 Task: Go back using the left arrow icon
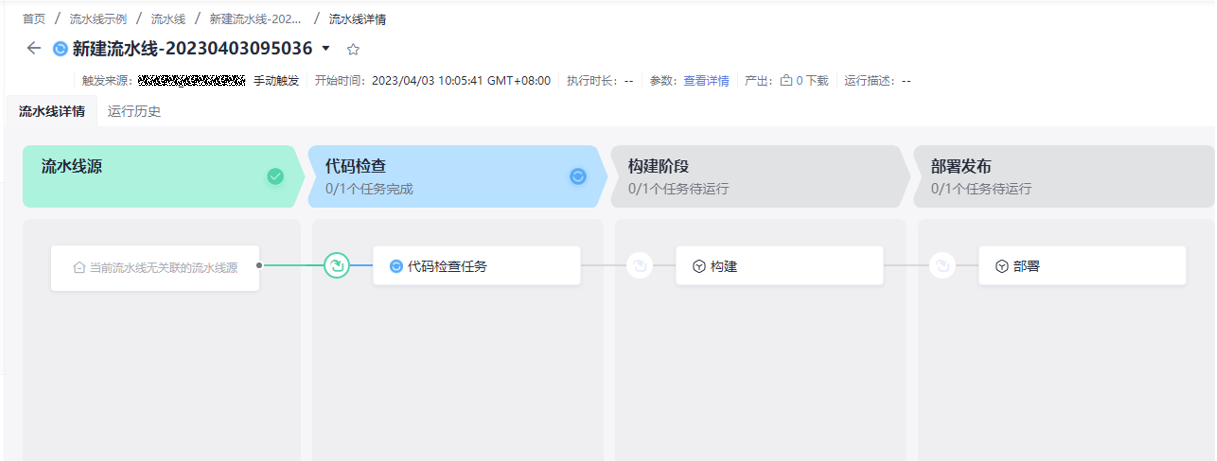(x=34, y=48)
